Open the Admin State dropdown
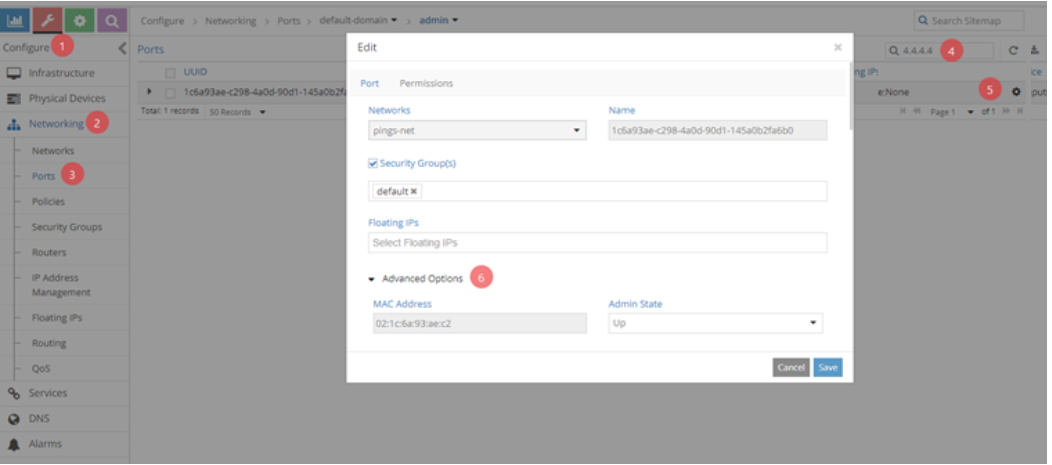Screen dimensions: 1052x465 (x=716, y=323)
